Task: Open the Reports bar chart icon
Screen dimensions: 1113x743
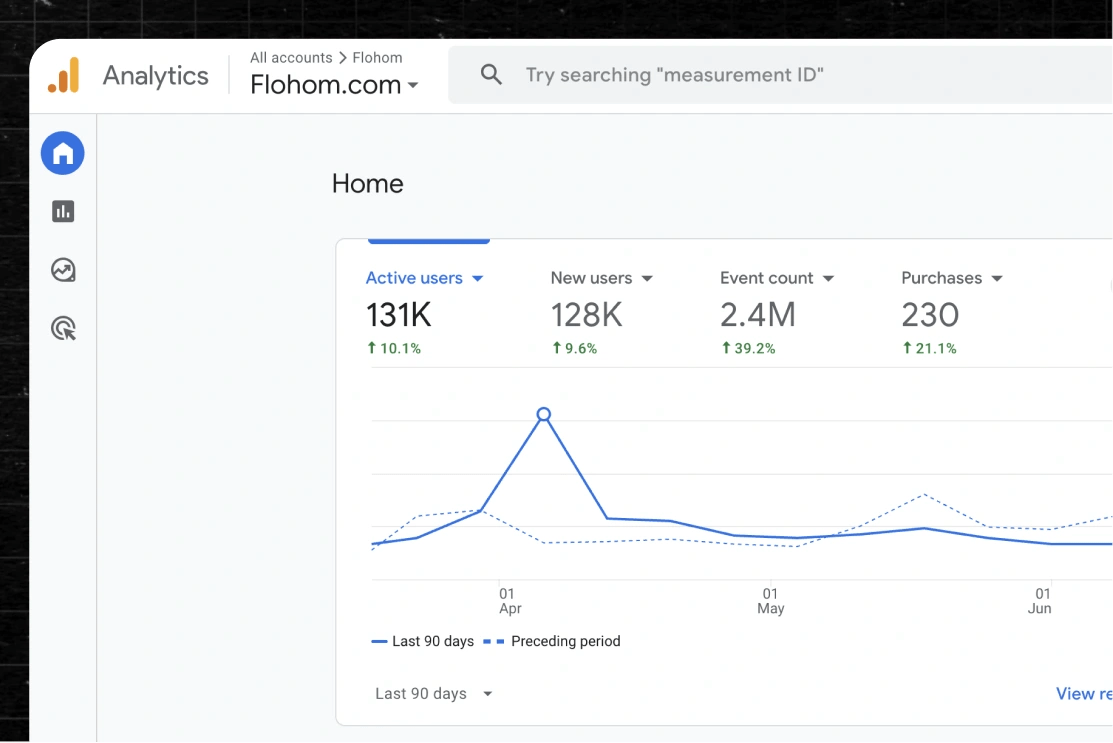Action: click(63, 211)
